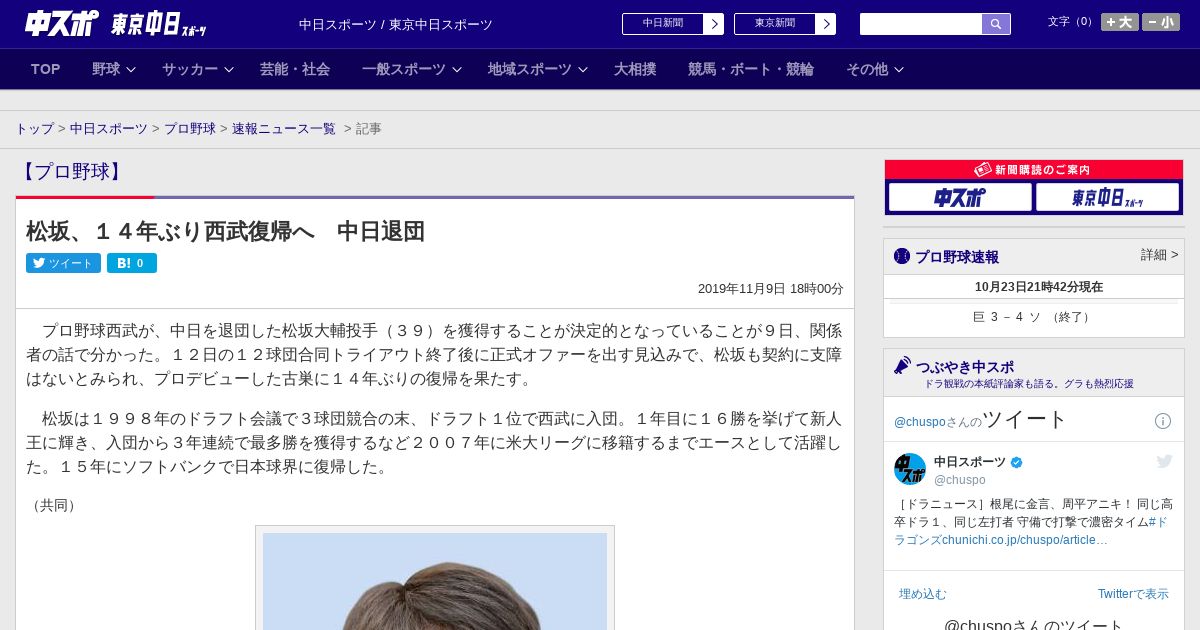Open the つぶやき中スポ heading link

pos(965,367)
